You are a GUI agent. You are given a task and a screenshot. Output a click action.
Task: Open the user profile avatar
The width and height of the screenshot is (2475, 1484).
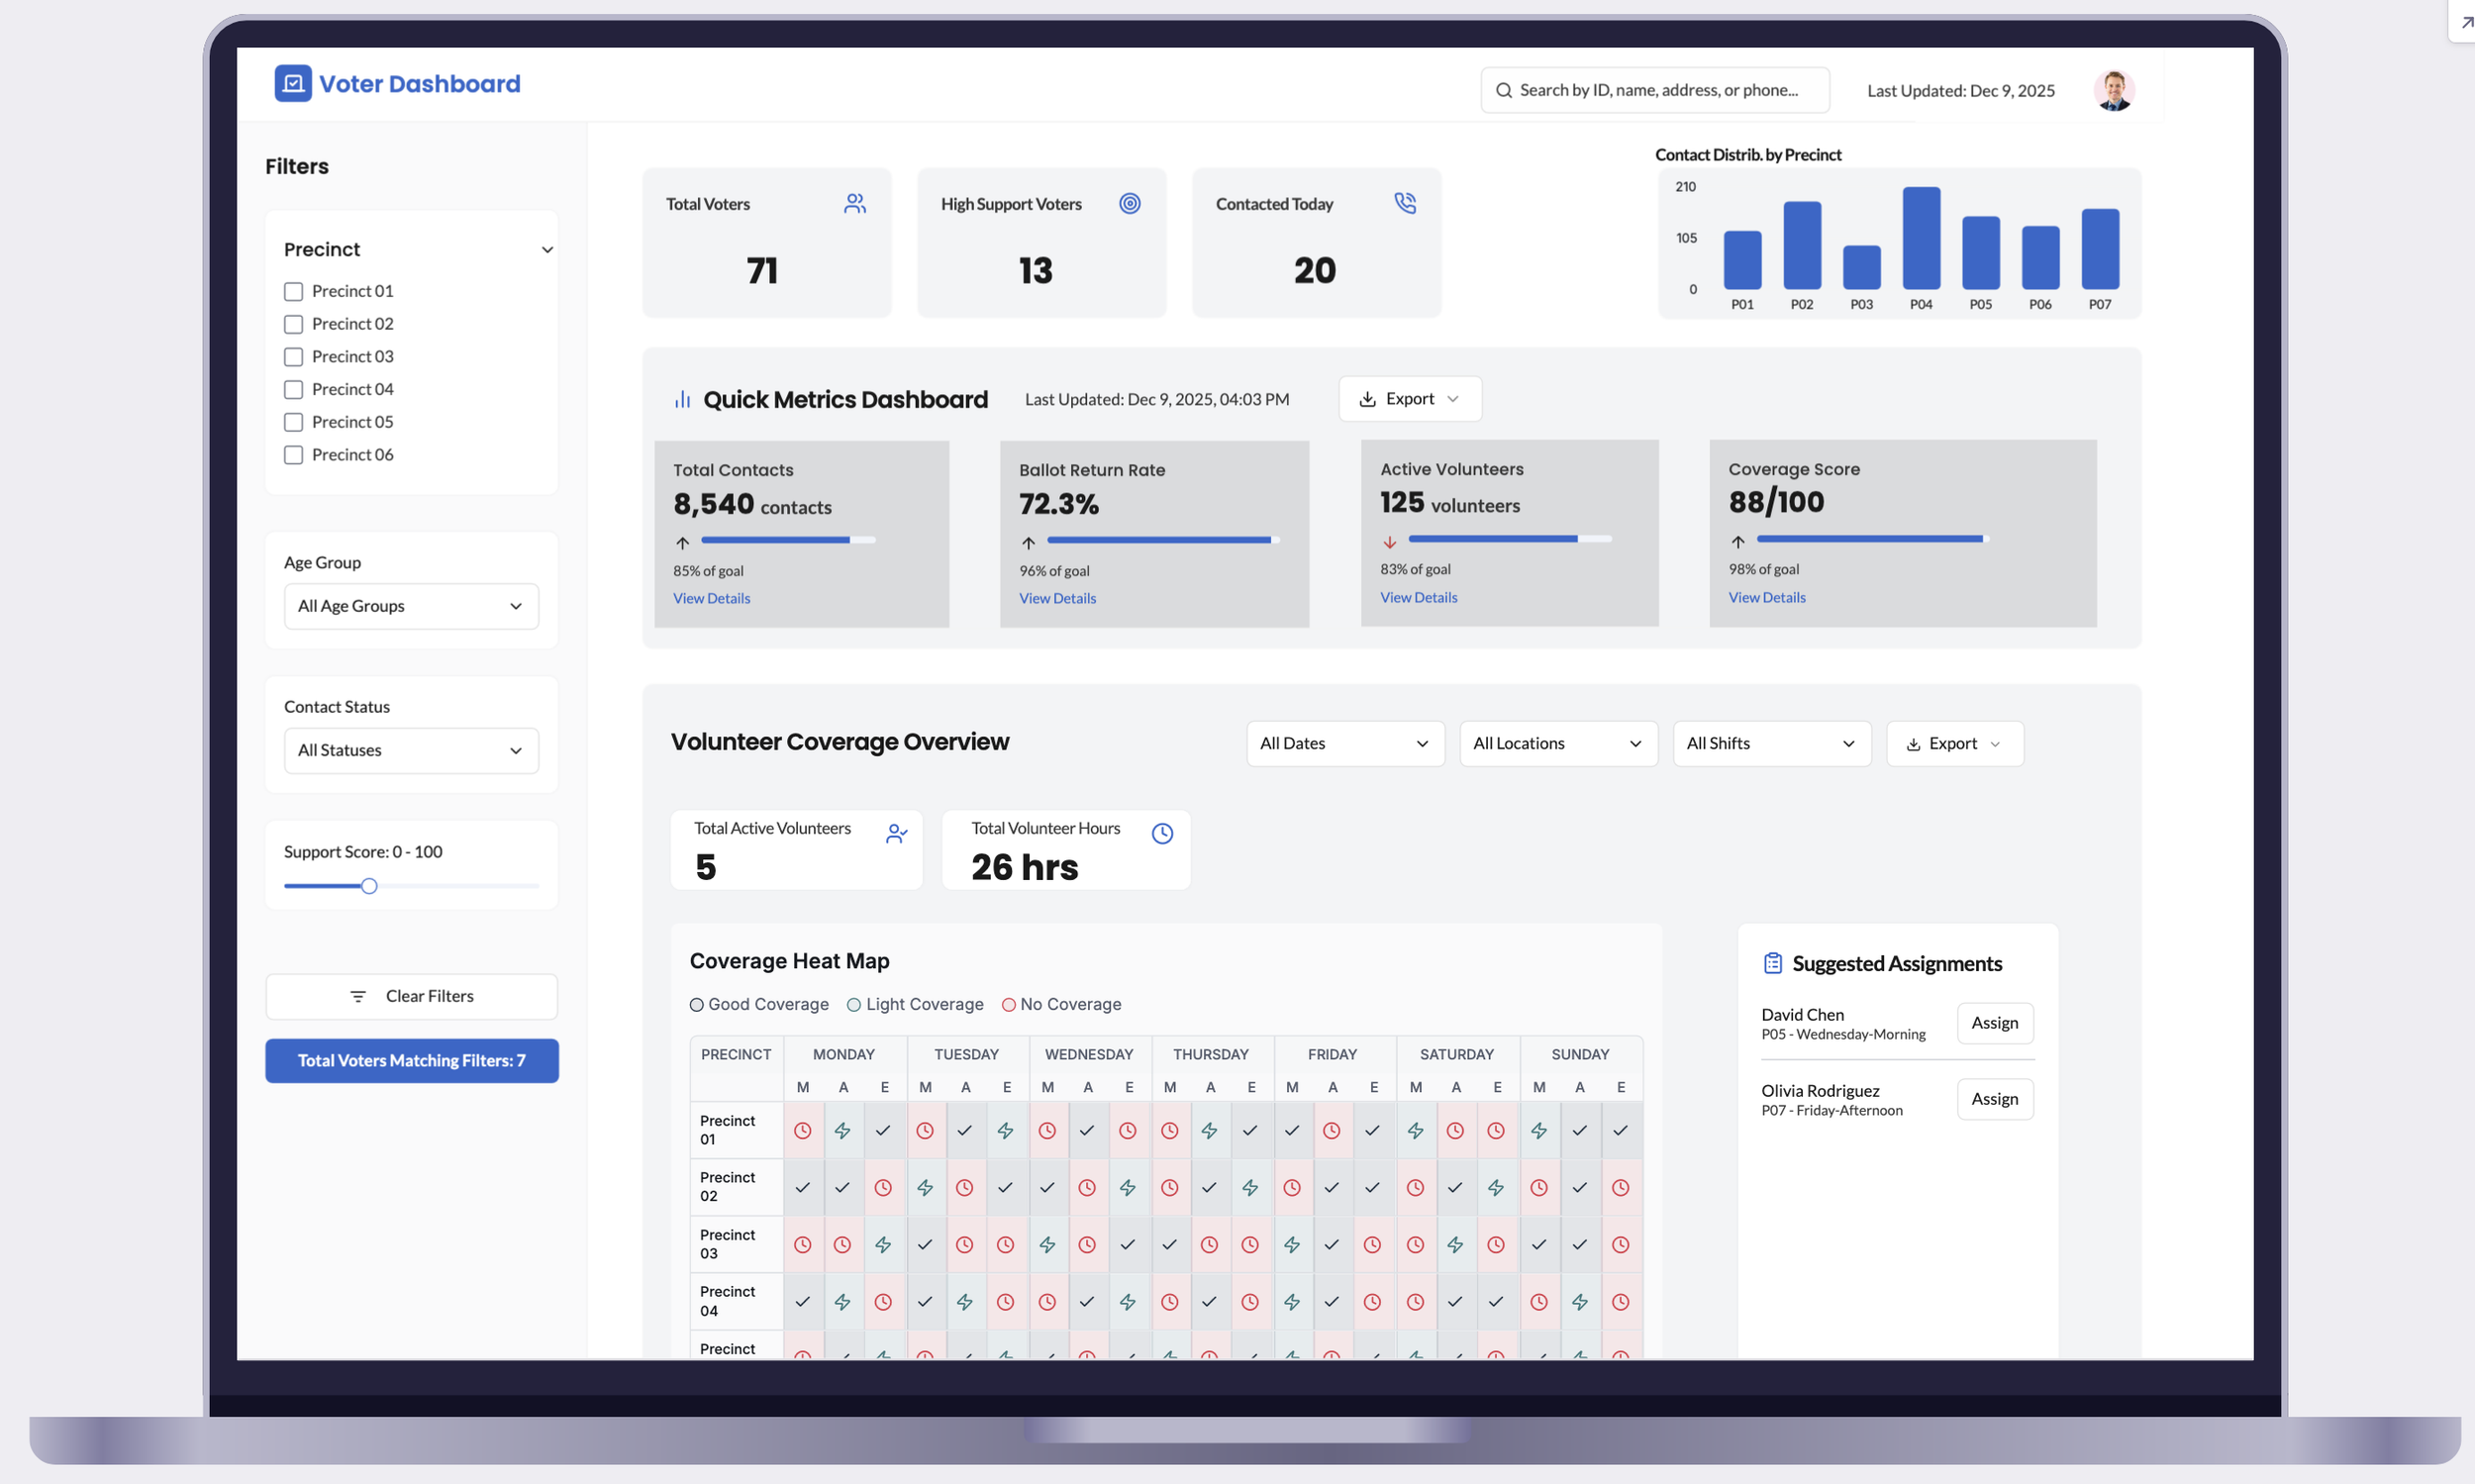(2113, 91)
